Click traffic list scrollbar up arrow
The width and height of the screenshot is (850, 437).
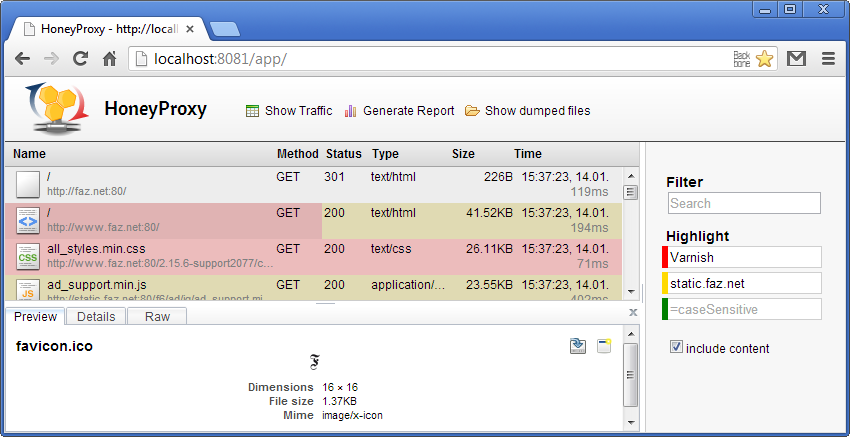coord(630,176)
